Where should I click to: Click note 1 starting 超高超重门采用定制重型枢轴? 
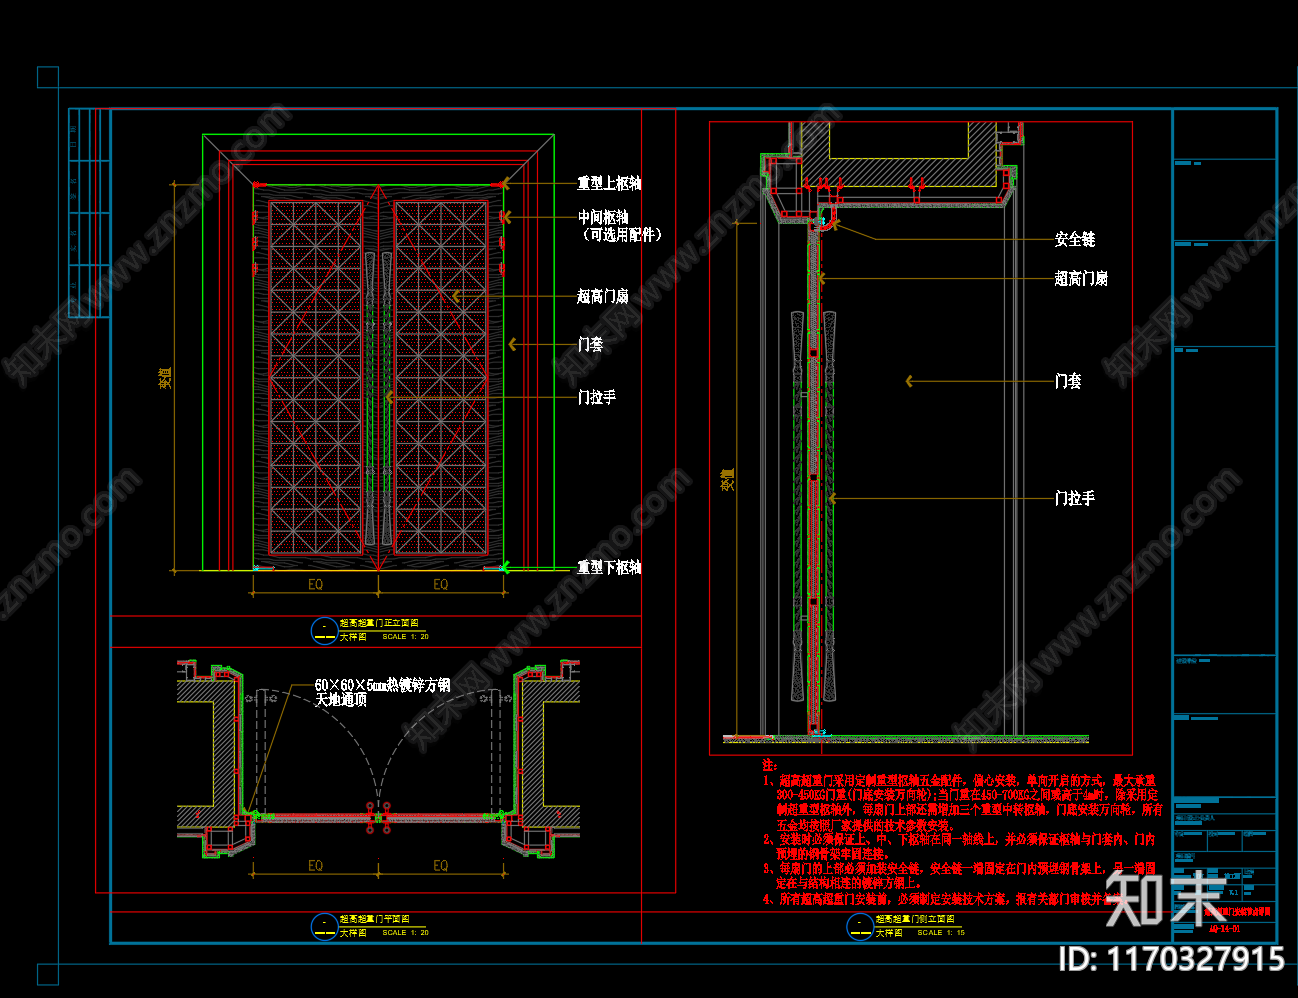point(961,802)
